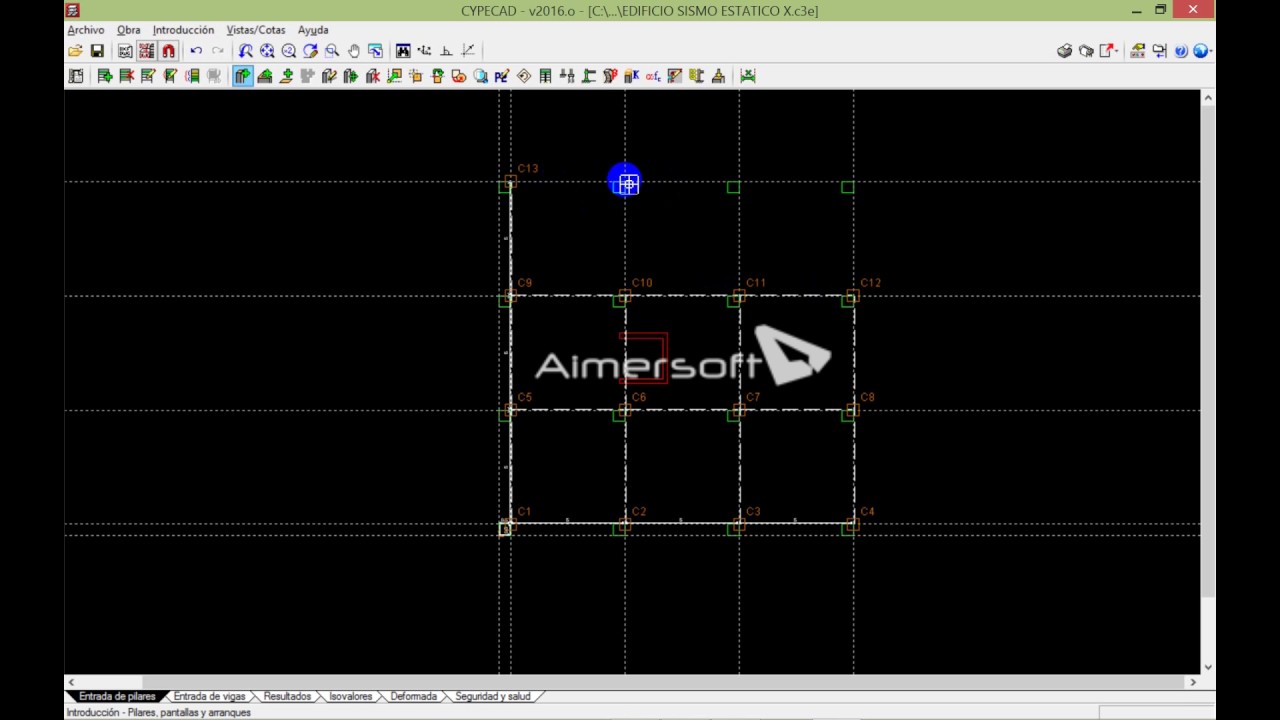Click the blue globe icon

pyautogui.click(x=1199, y=51)
